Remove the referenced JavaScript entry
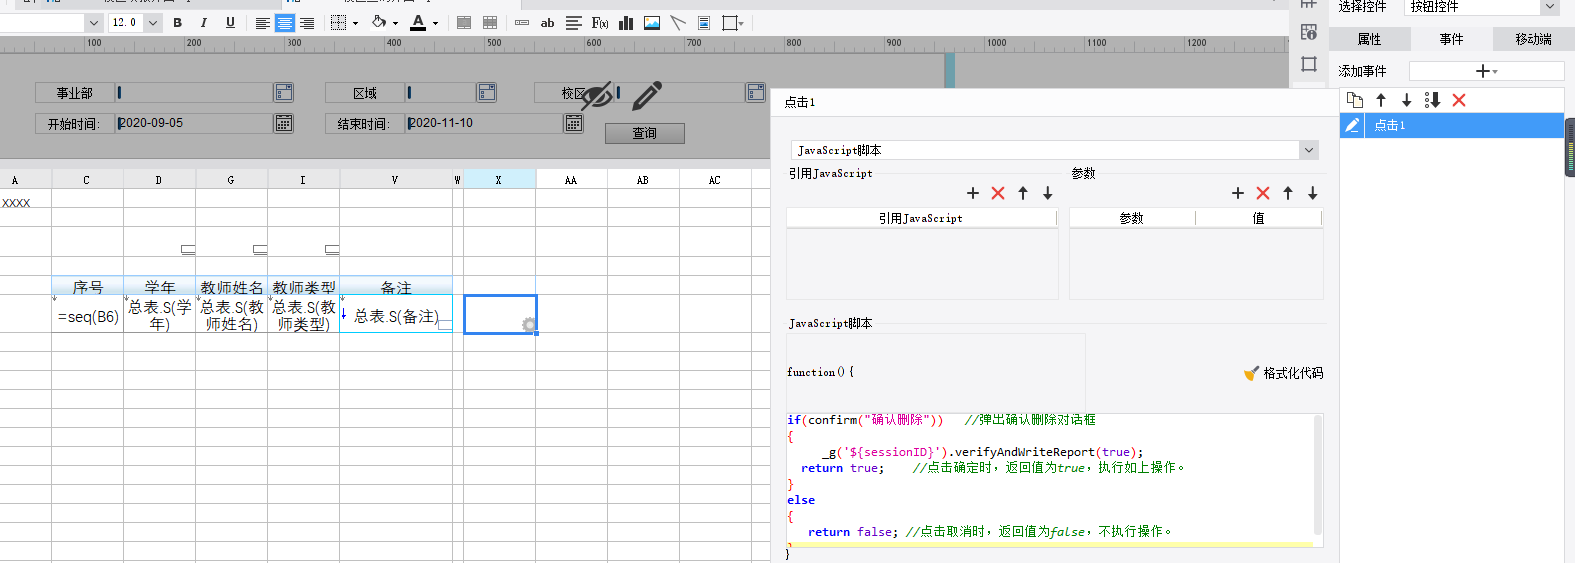Screen dimensions: 1575x563 (x=998, y=193)
